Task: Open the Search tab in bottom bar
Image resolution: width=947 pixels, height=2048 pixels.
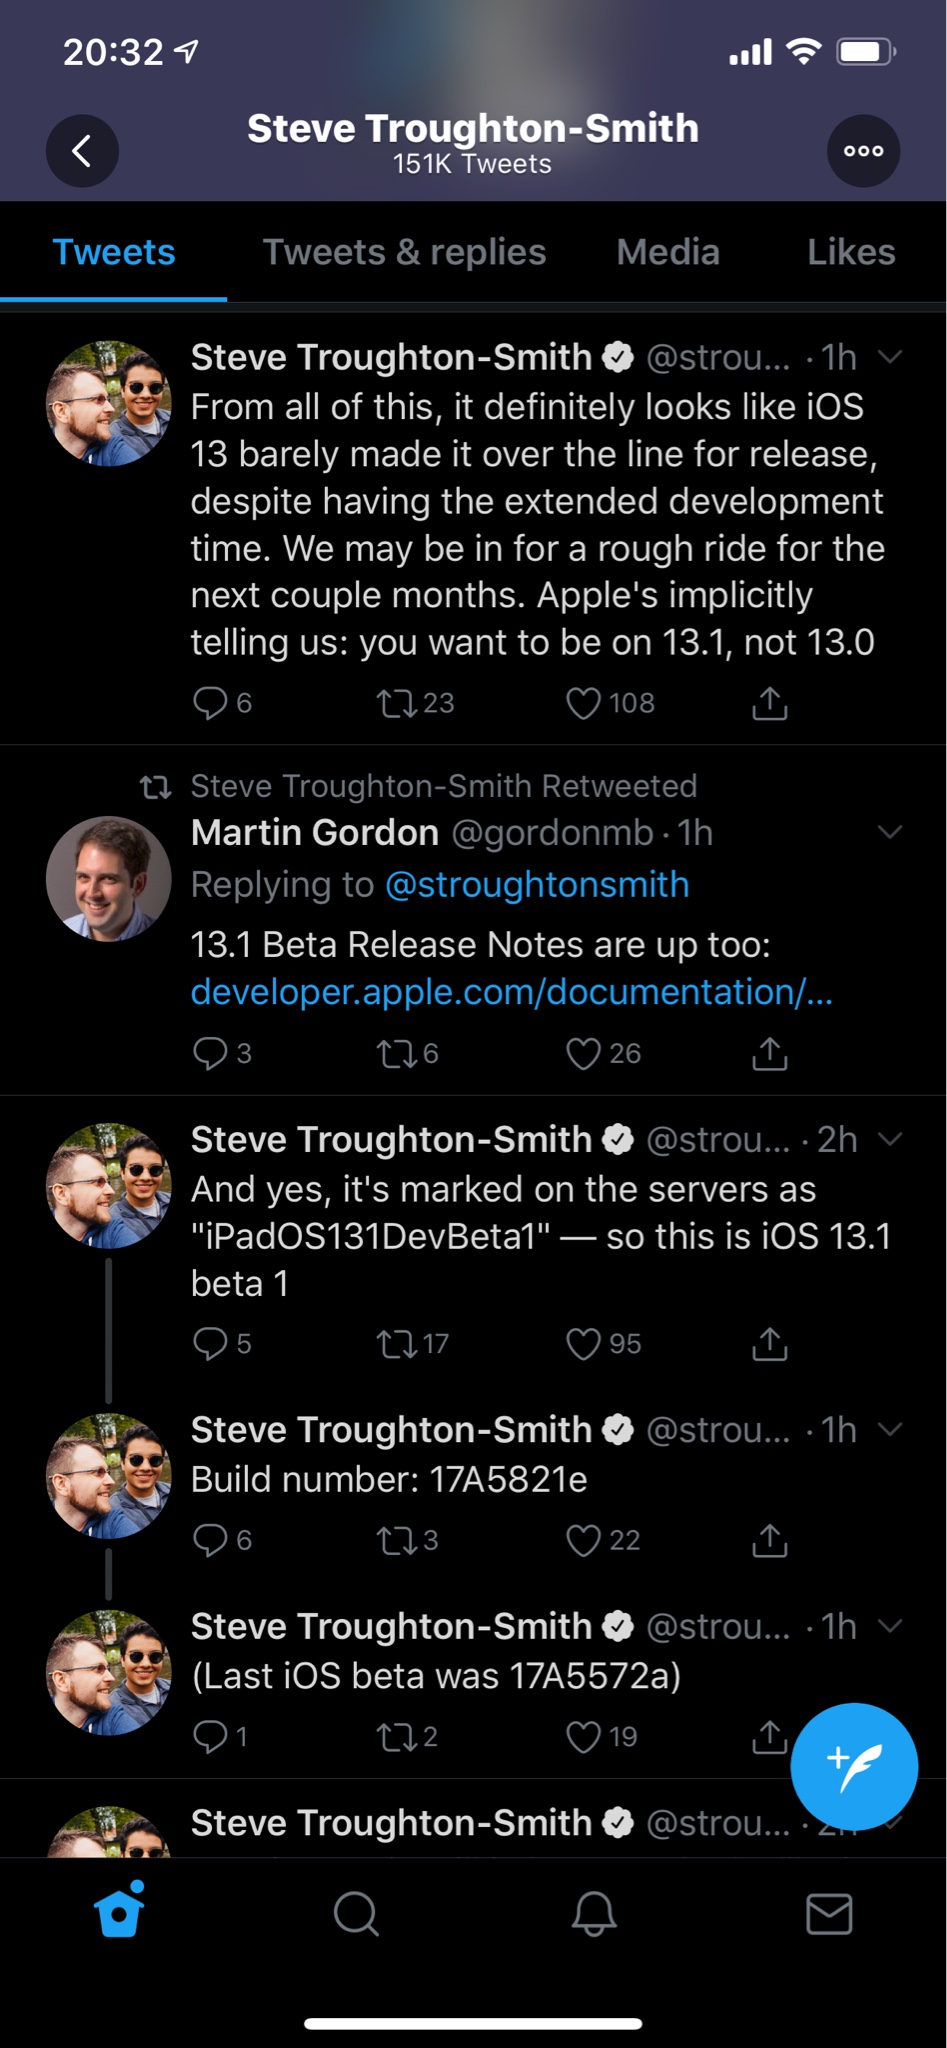Action: [x=355, y=1914]
